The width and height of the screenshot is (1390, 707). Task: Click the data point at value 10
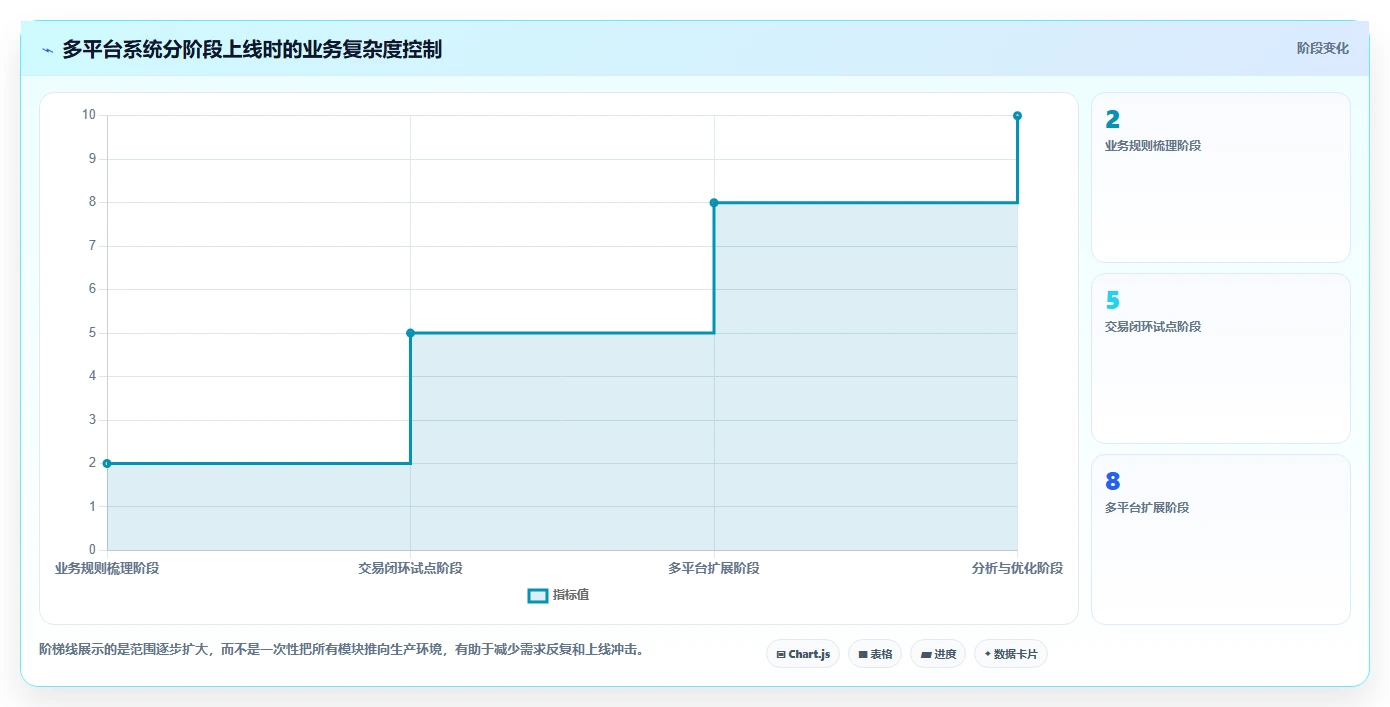(1017, 115)
